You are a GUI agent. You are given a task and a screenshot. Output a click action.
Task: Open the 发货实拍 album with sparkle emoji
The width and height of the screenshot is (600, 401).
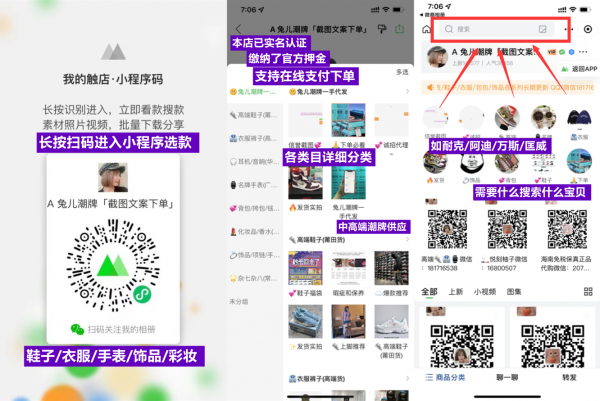(x=305, y=321)
